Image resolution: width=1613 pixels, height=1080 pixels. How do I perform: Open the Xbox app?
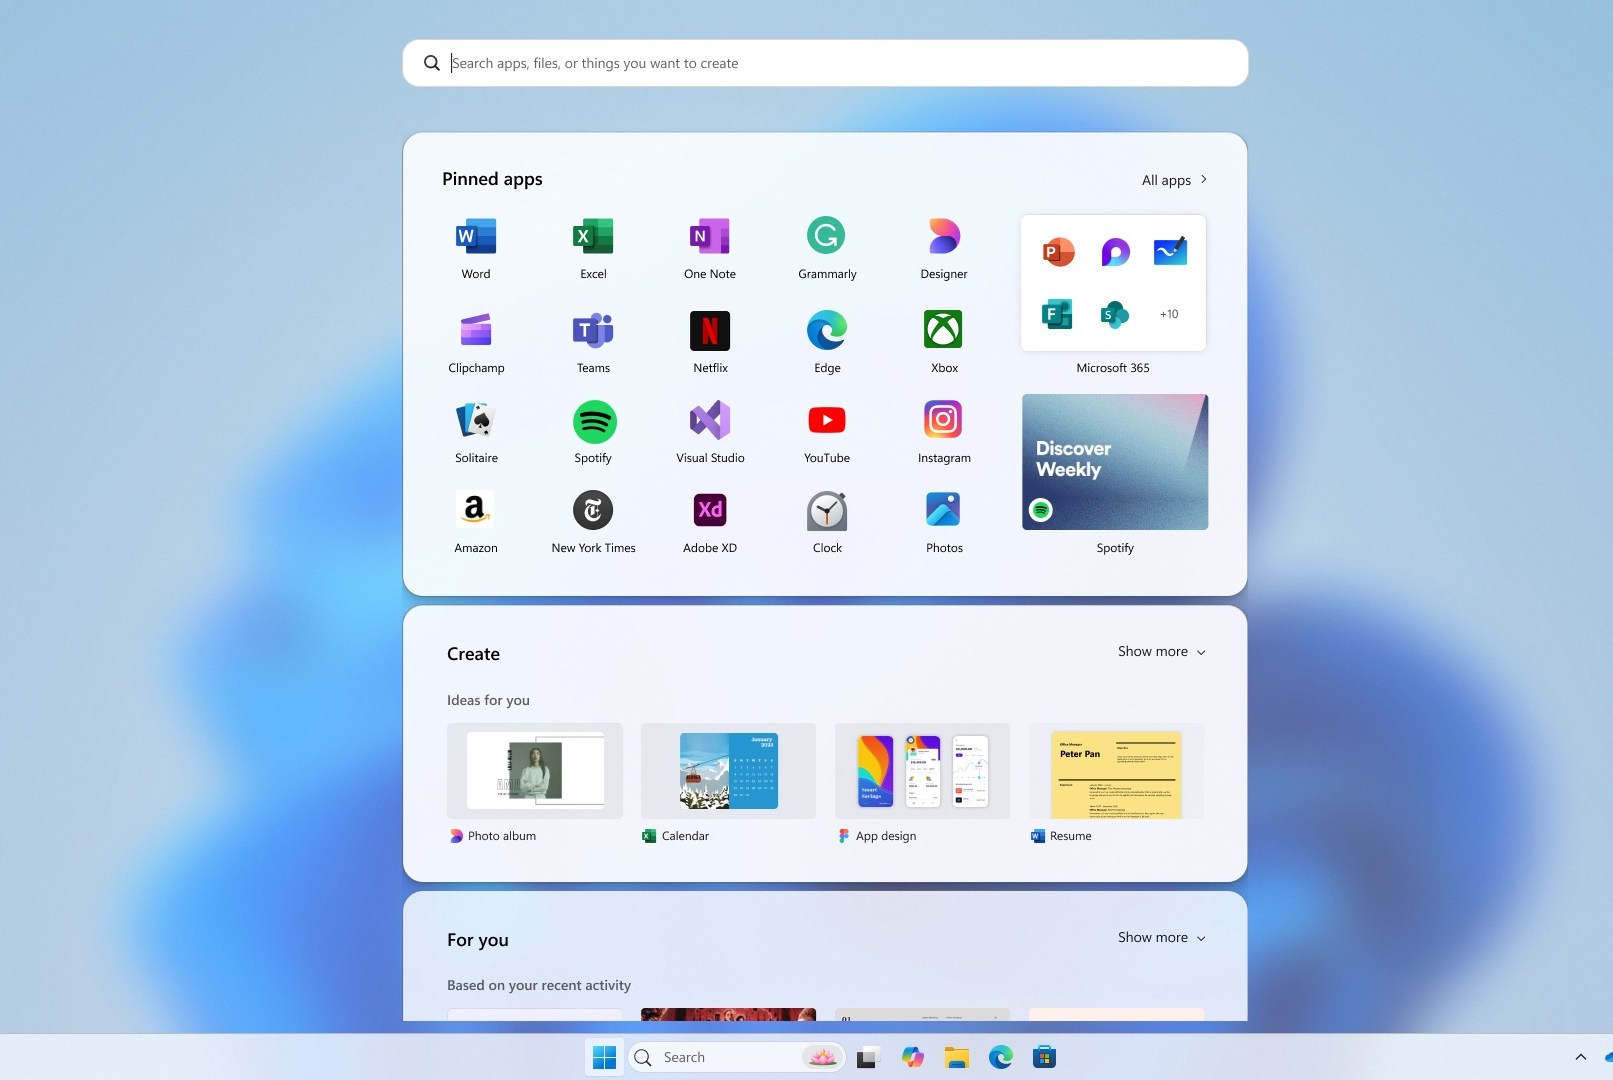943,340
